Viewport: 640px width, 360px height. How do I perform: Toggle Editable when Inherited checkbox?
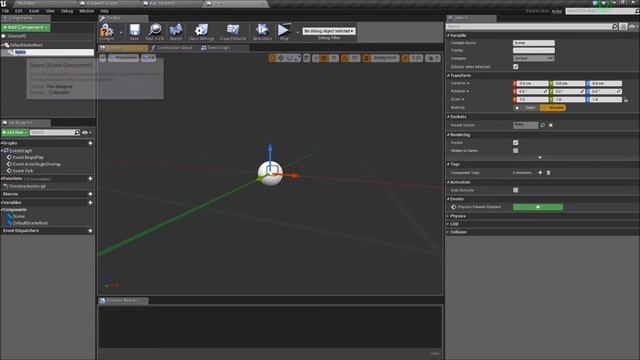(516, 67)
